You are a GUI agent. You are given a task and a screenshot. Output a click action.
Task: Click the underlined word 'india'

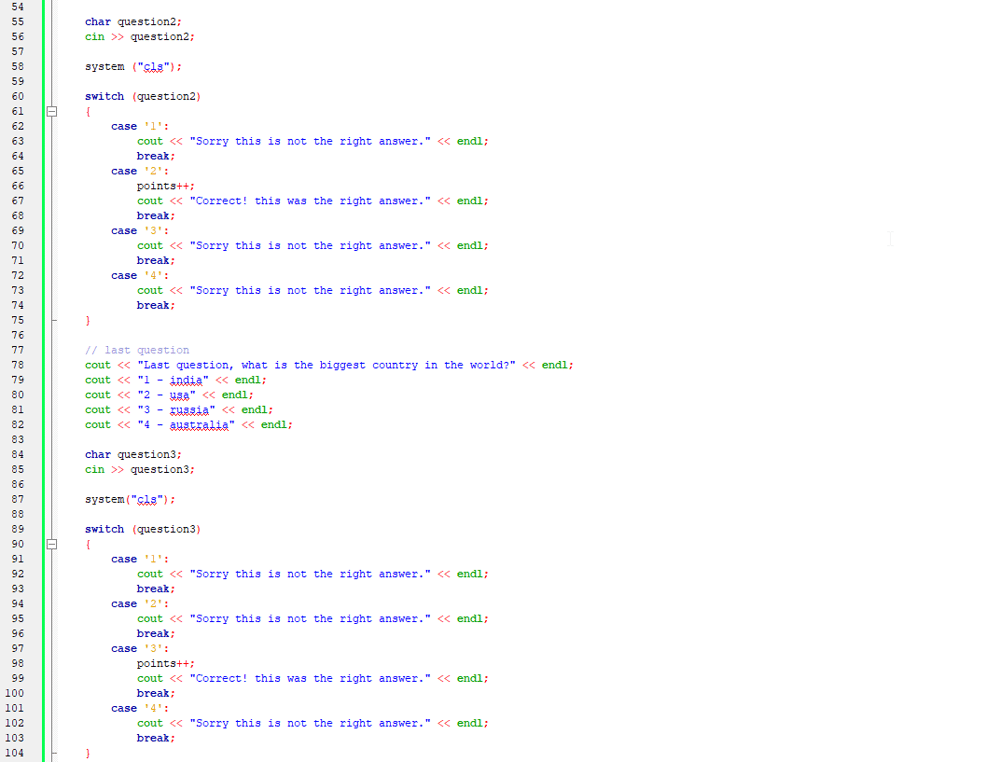[x=186, y=380]
